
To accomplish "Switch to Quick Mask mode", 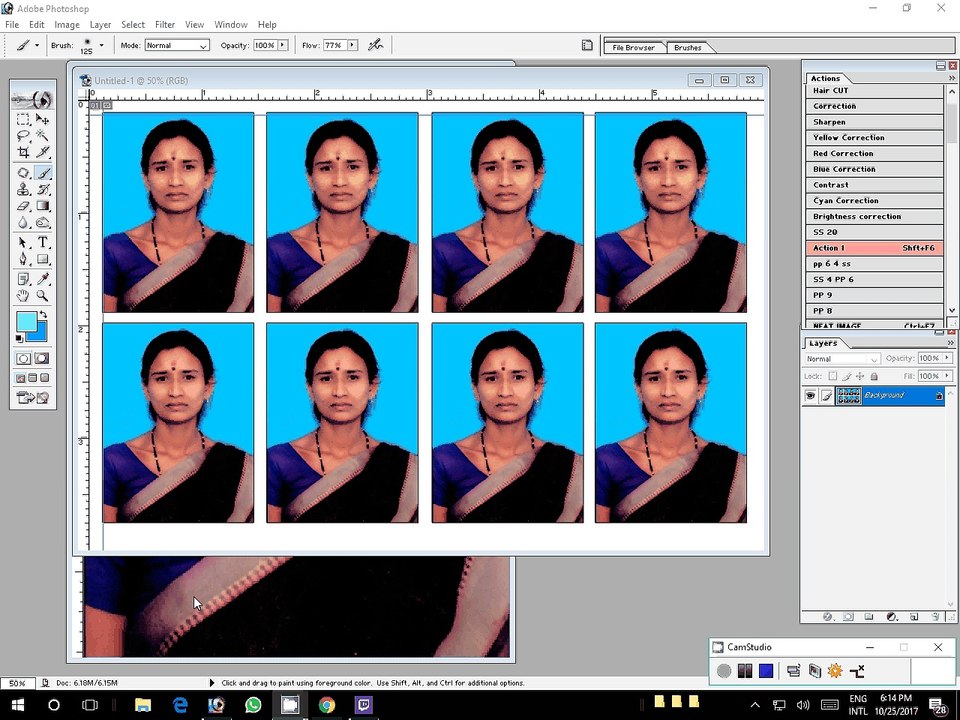I will (x=42, y=358).
